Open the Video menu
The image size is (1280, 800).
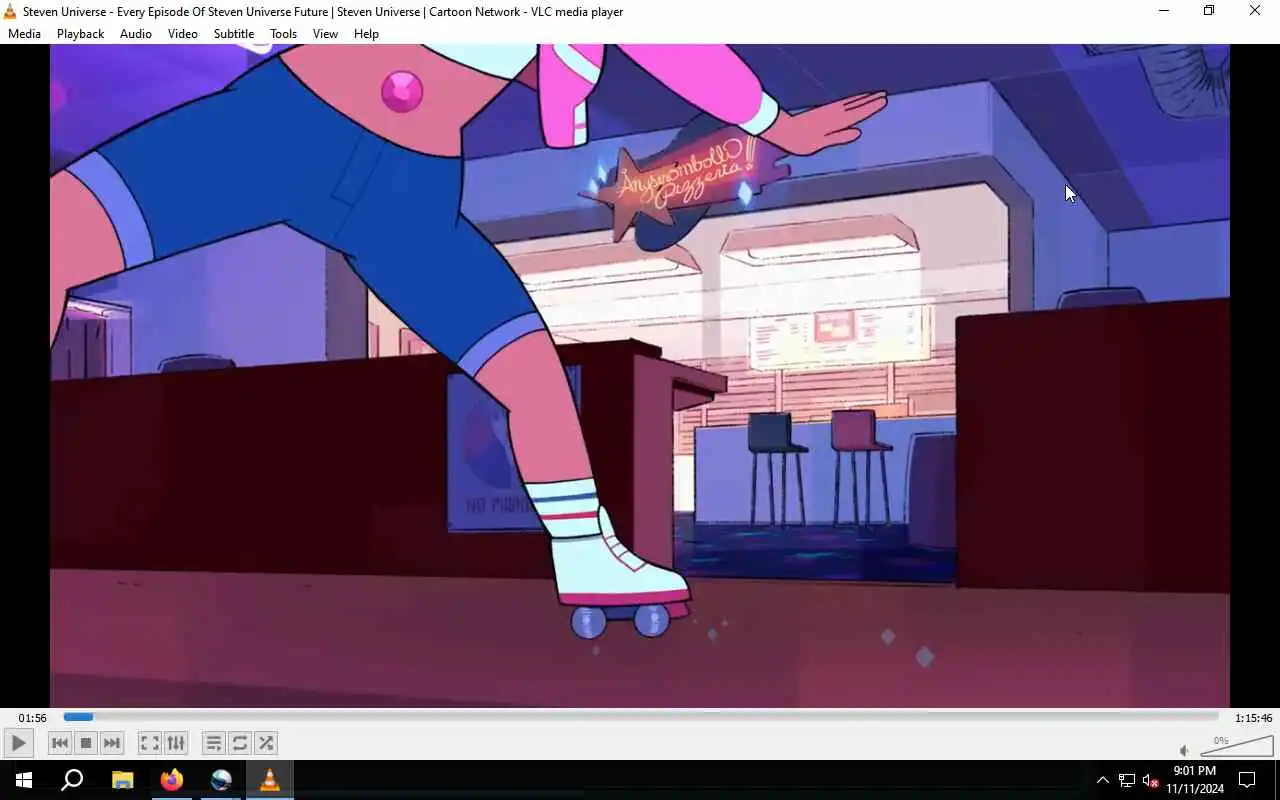pos(183,34)
